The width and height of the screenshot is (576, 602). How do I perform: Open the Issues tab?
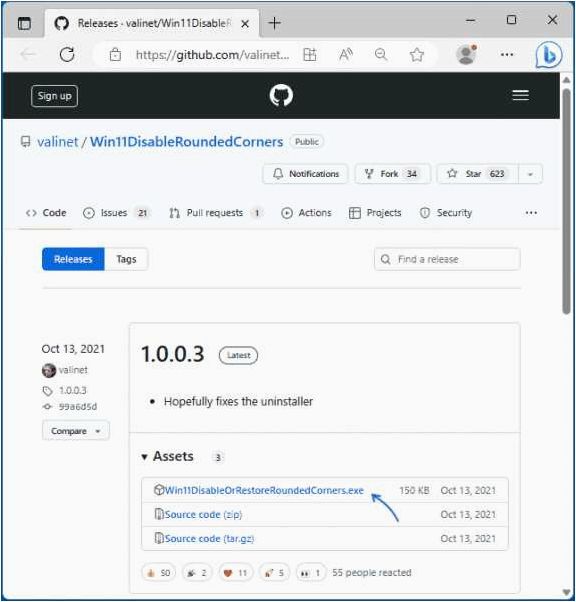[x=116, y=213]
